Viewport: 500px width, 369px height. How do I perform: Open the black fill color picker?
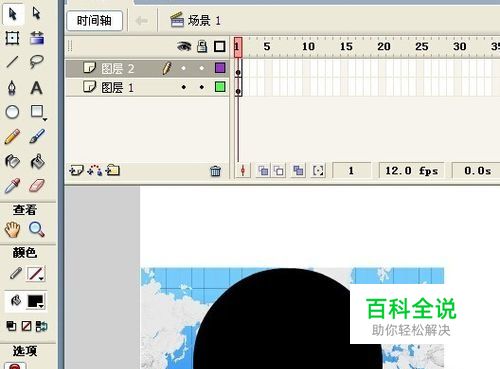point(36,301)
